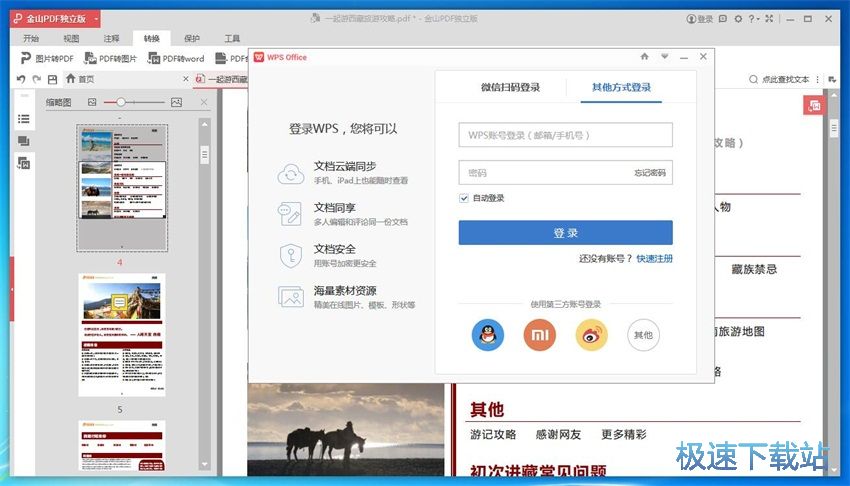Viewport: 850px width, 486px height.
Task: Click the large thumbnail size icon
Action: [176, 102]
